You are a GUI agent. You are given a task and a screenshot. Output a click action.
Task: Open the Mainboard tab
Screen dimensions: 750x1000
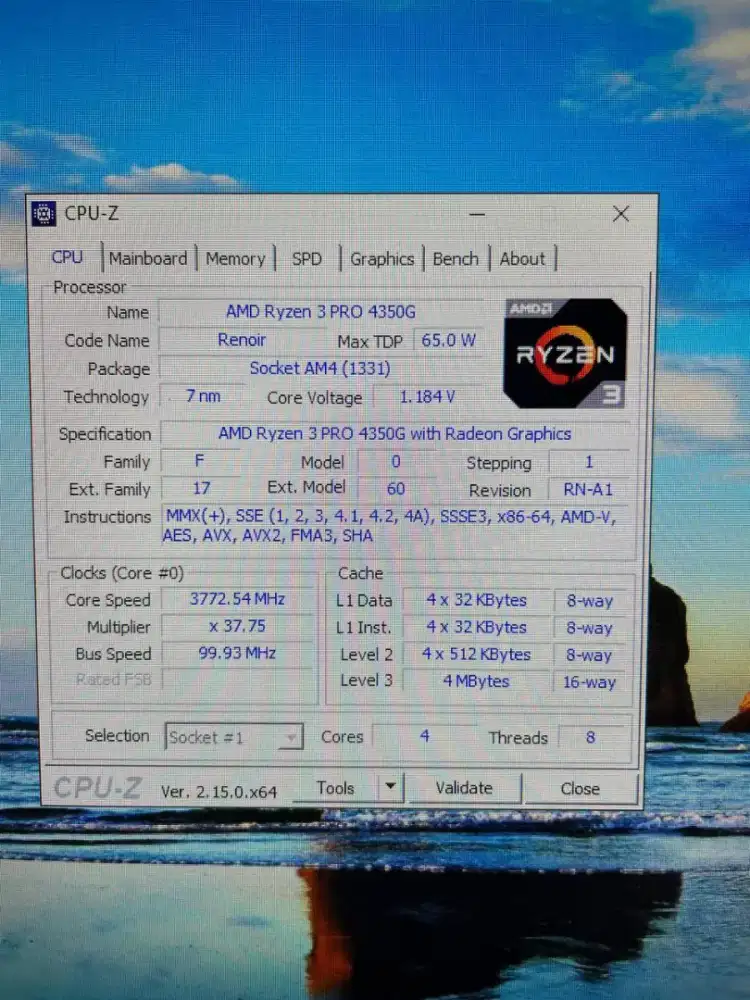148,258
